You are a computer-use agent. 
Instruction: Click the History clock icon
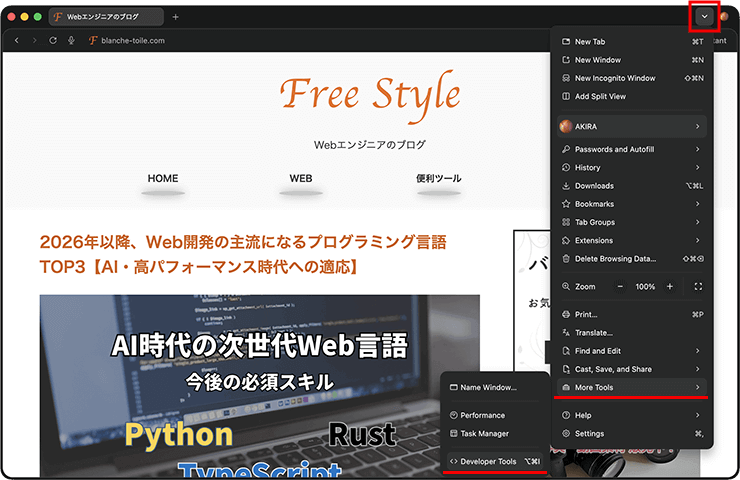tap(566, 168)
